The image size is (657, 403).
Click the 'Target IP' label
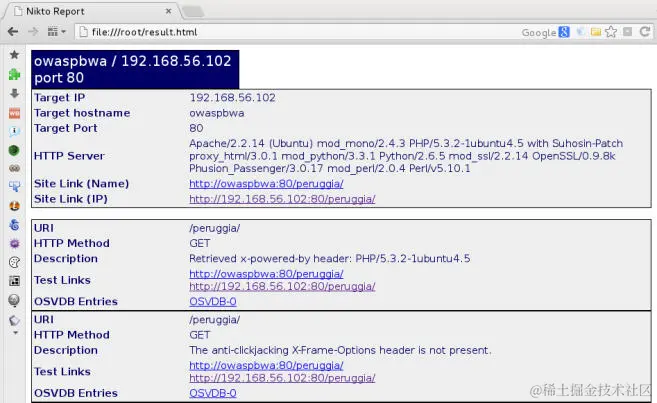coord(59,98)
